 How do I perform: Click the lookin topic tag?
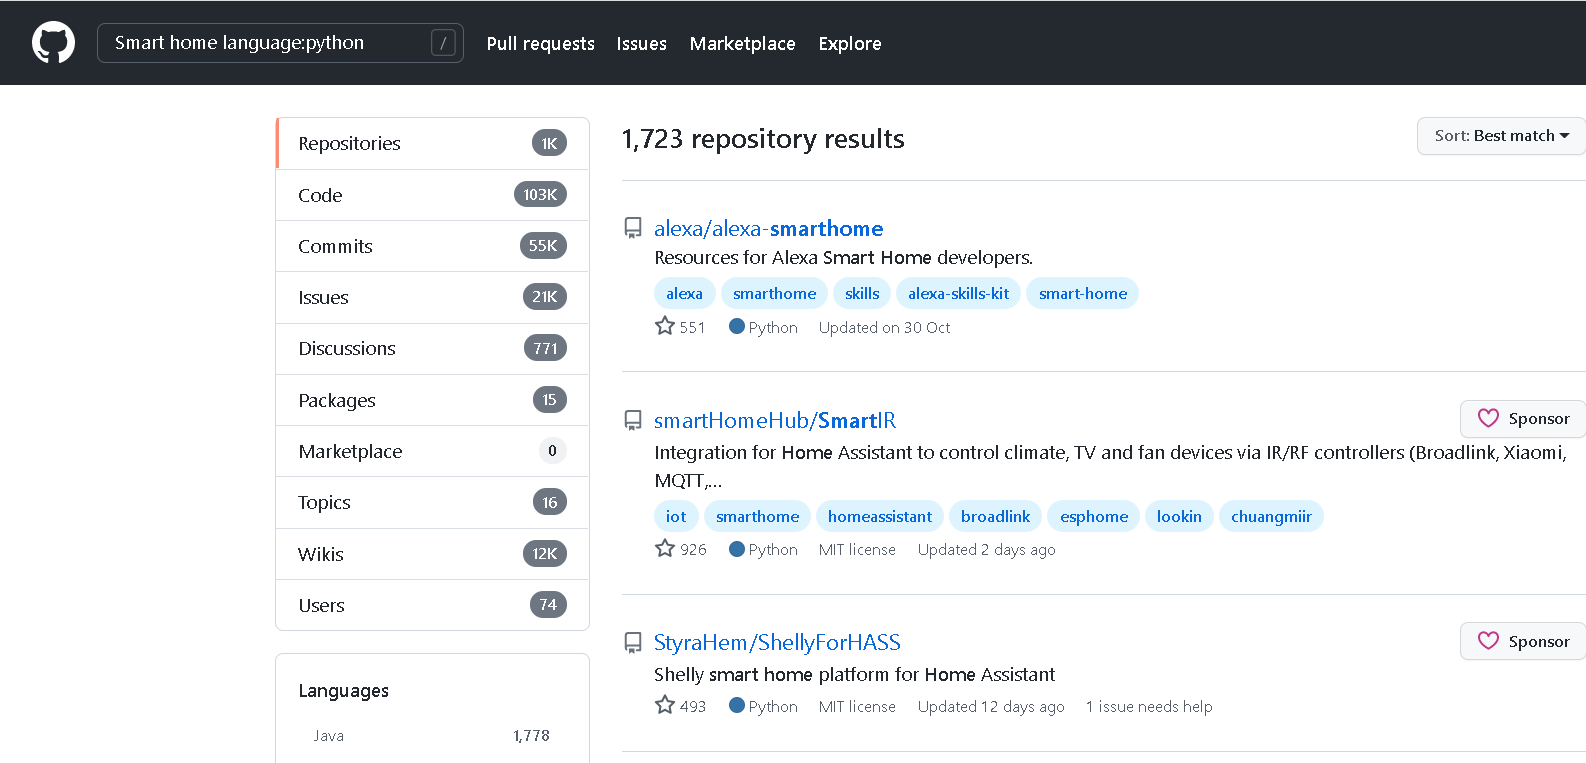1179,516
